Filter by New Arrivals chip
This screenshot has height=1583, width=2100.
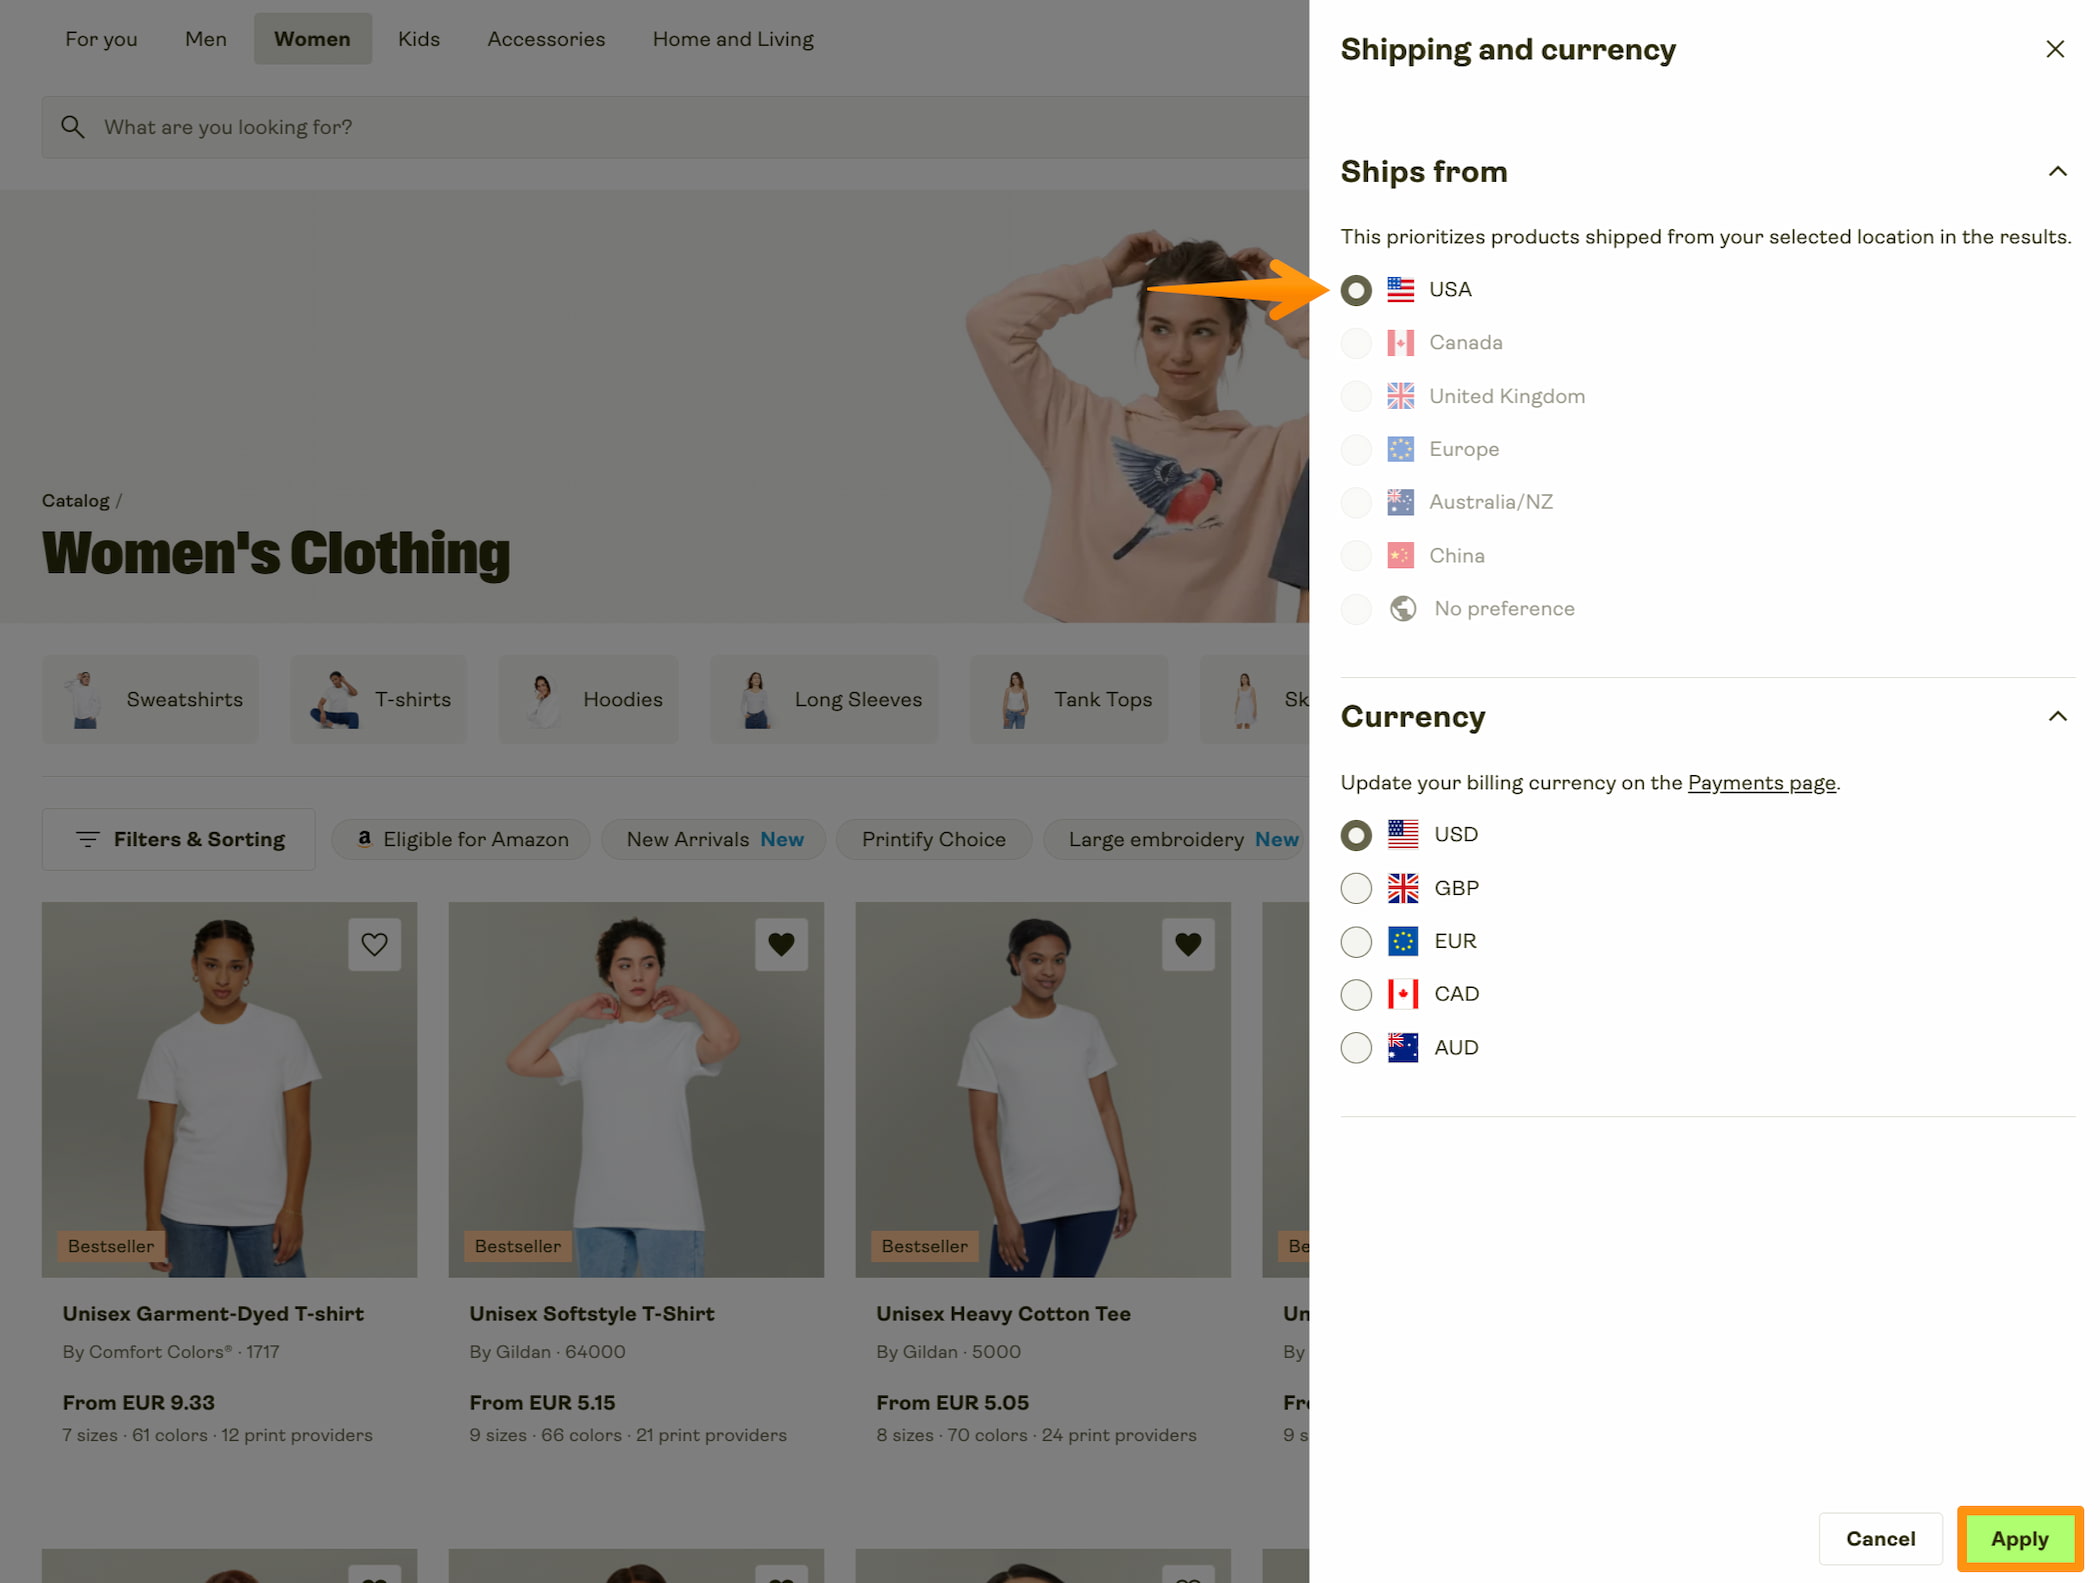[x=713, y=839]
